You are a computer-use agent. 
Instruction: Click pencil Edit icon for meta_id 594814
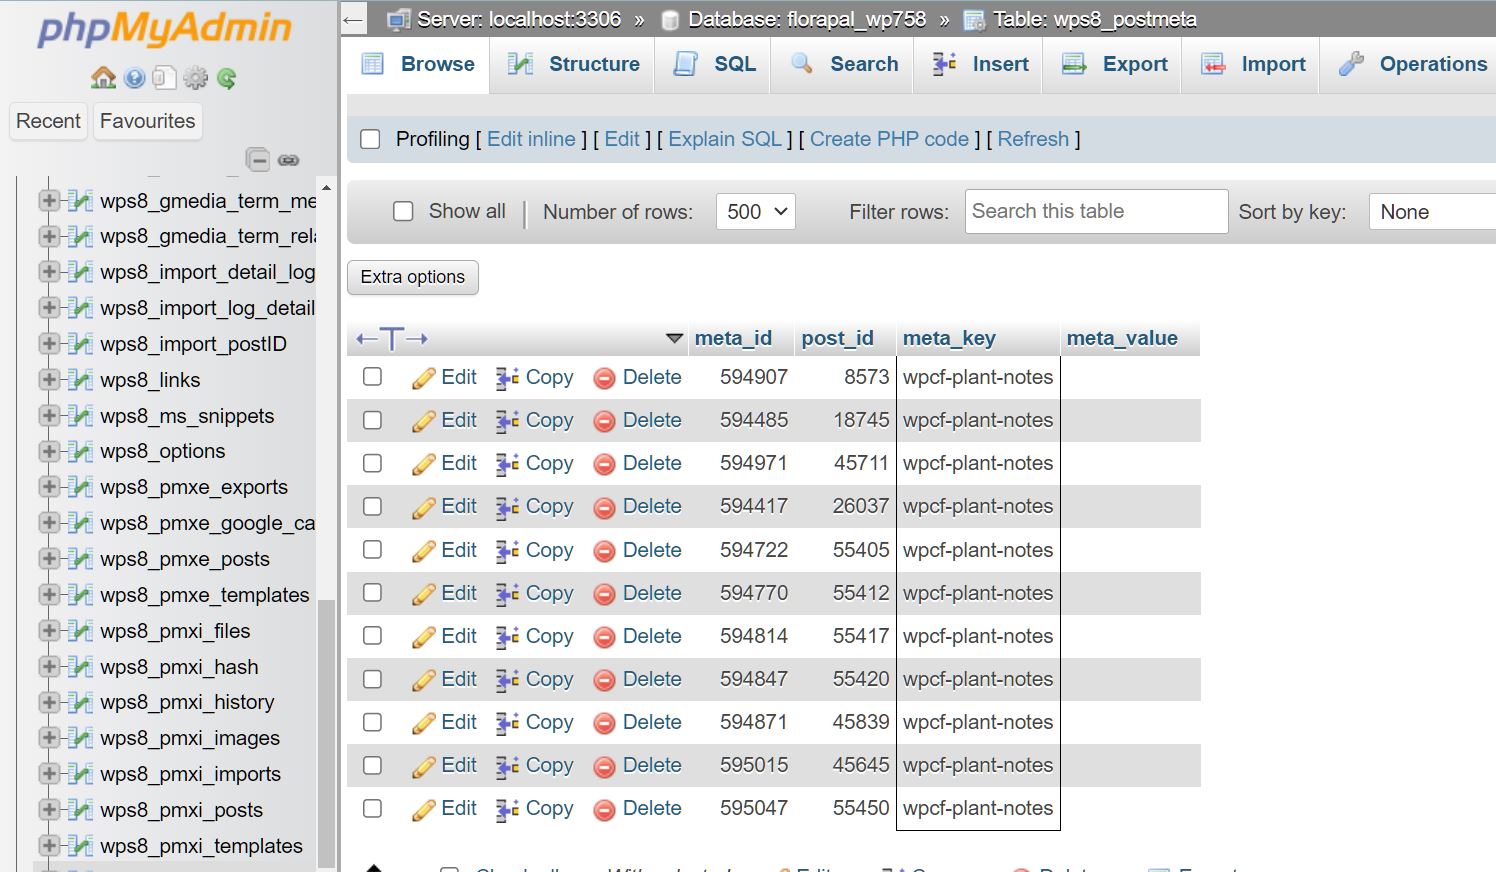[x=424, y=637]
